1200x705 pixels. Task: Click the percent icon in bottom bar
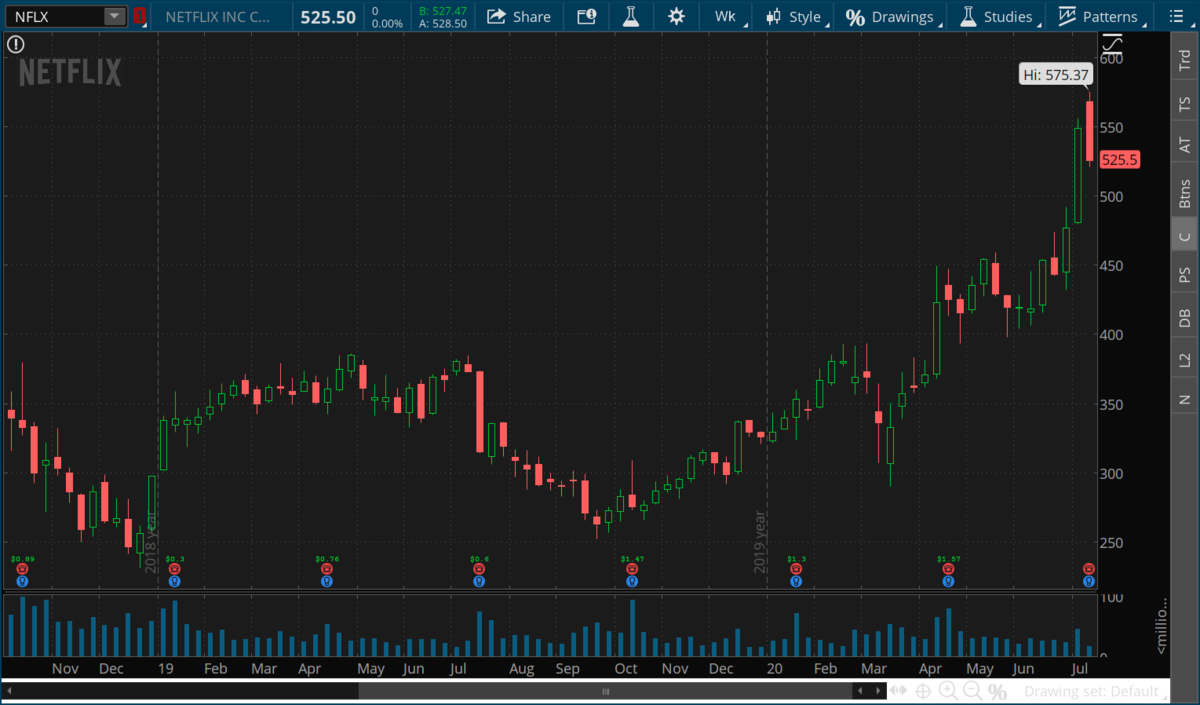[x=997, y=691]
